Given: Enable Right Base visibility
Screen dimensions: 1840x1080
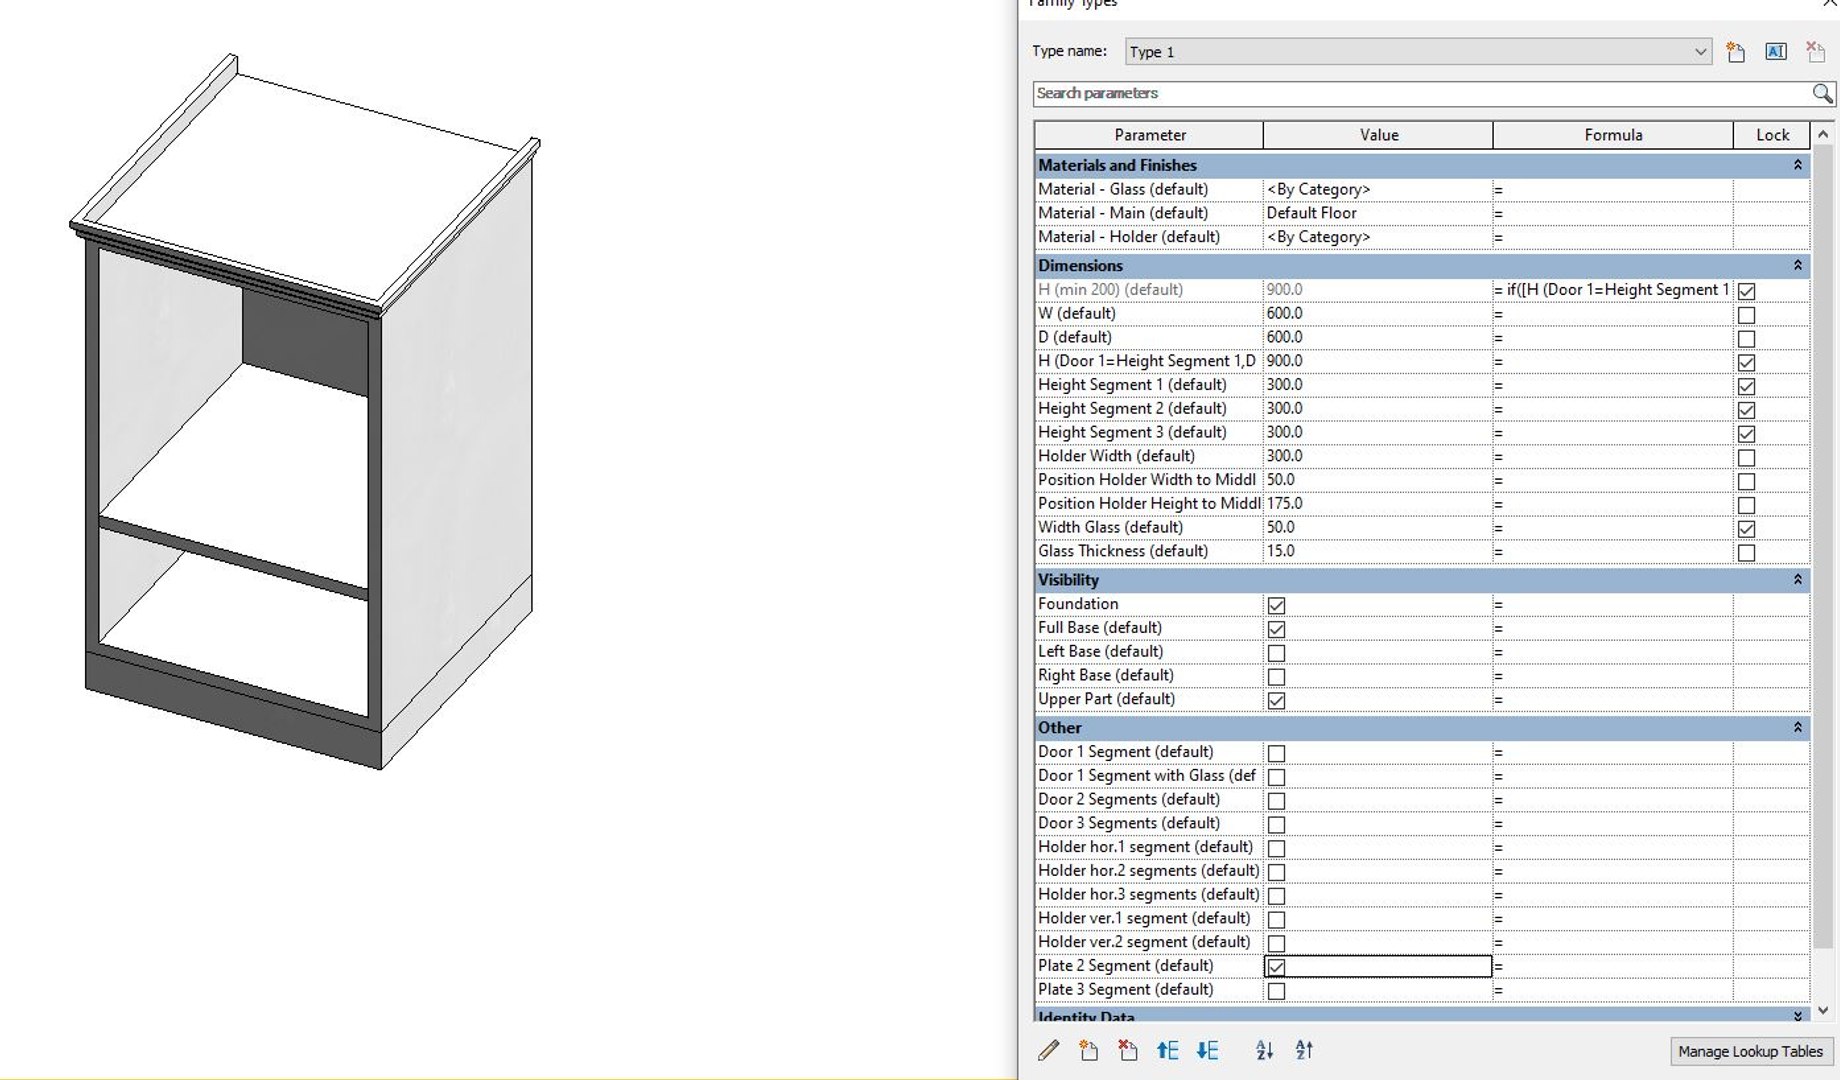Looking at the screenshot, I should point(1276,677).
